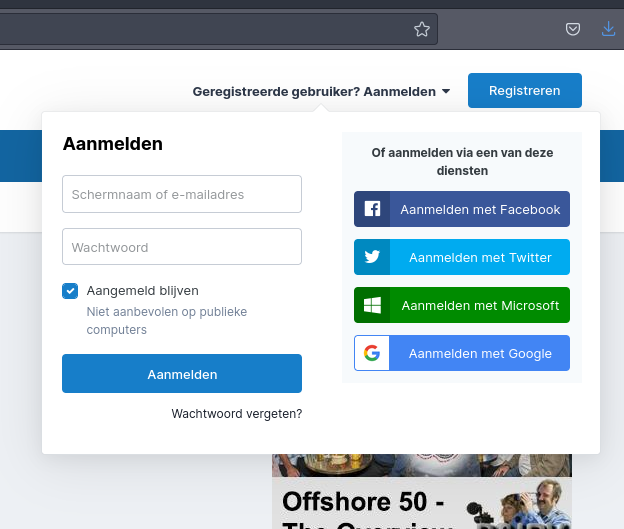Click the Microsoft Windows logo icon
This screenshot has height=529, width=624.
pyautogui.click(x=372, y=305)
